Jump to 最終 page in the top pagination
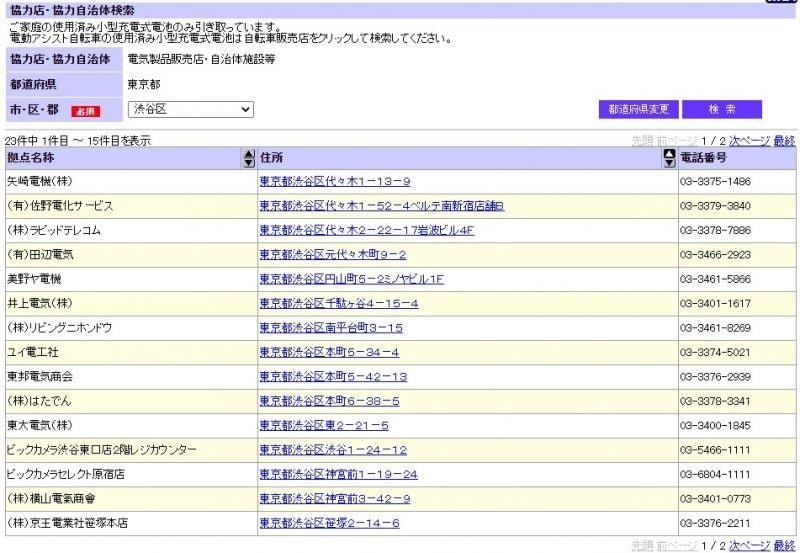This screenshot has height=553, width=800. pos(784,141)
